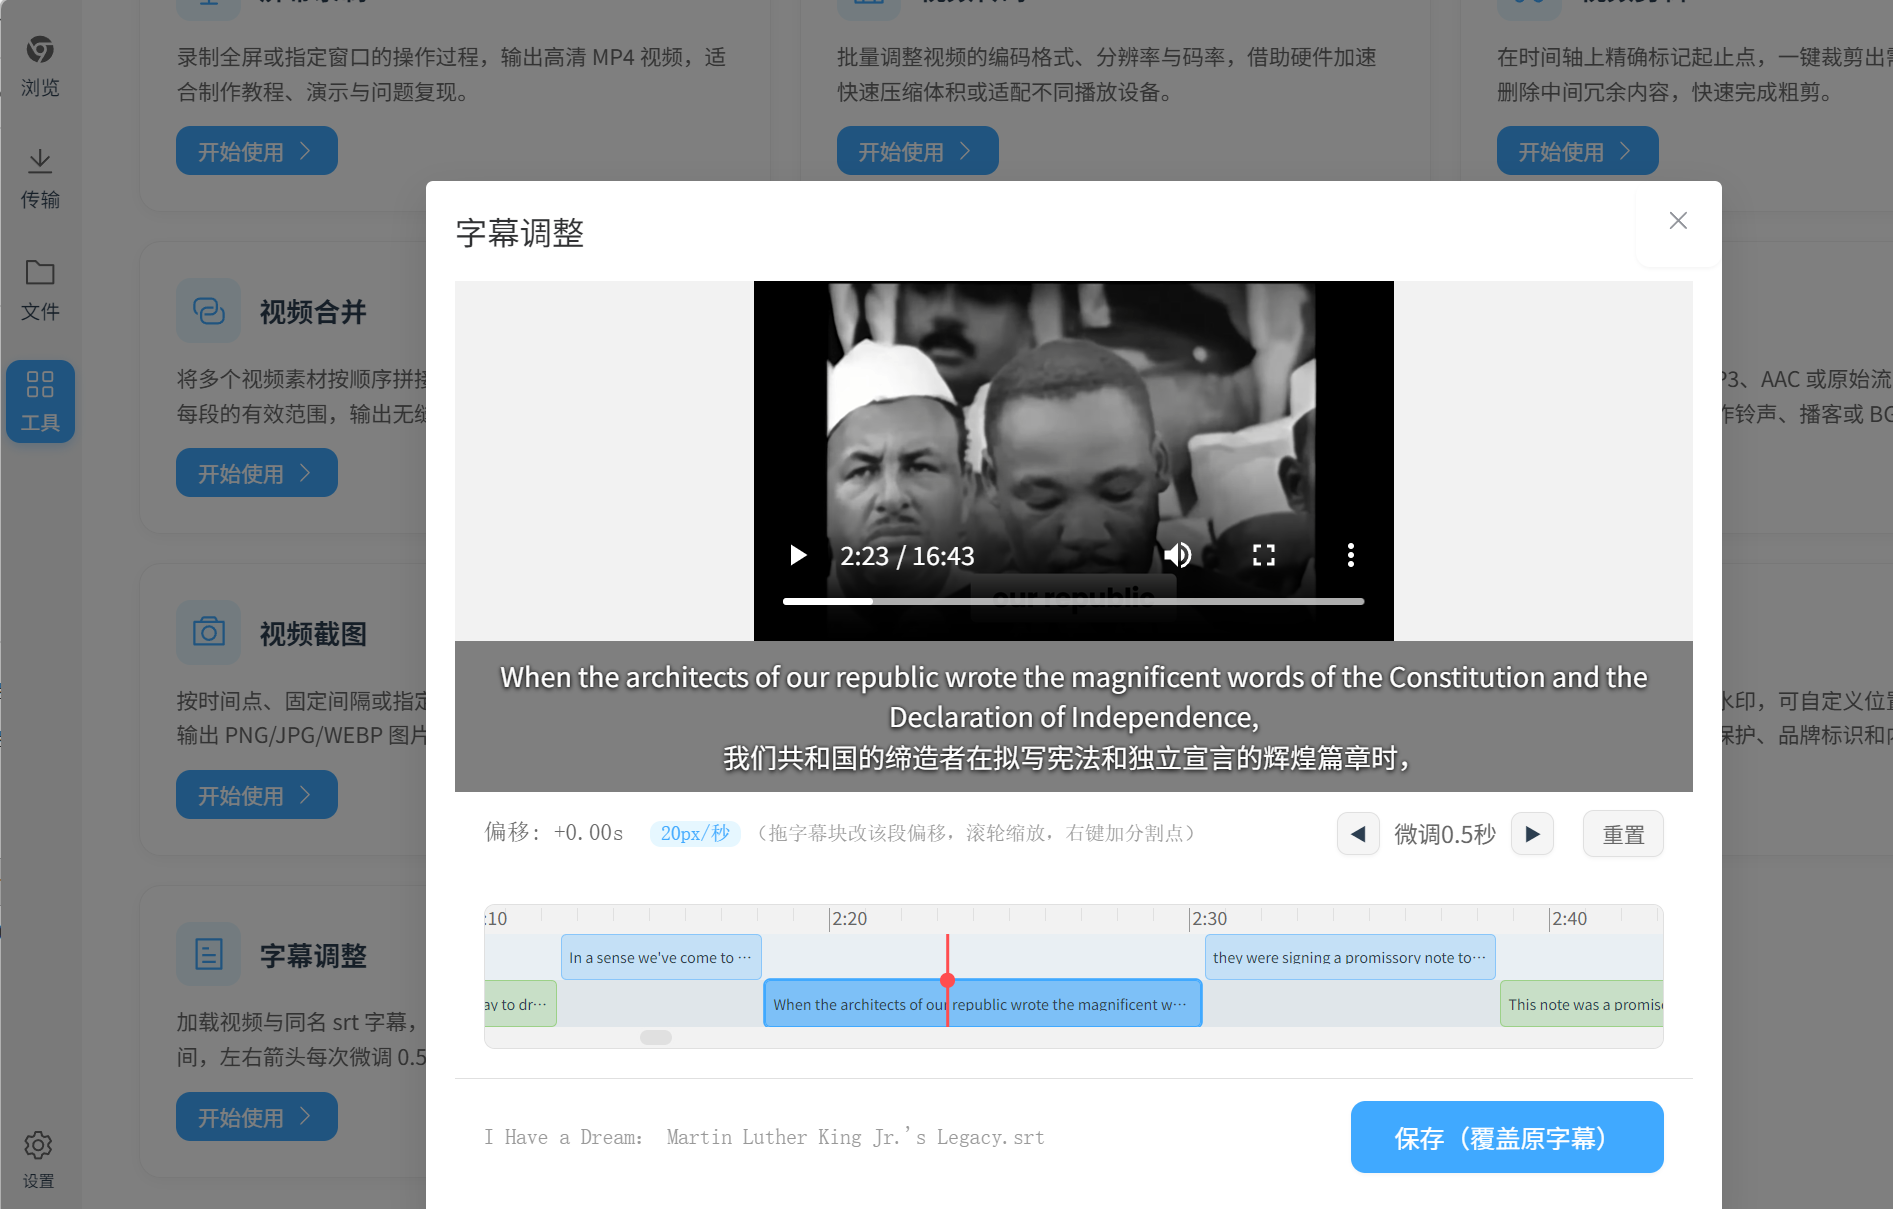
Task: Click 开始使用 under the screen recording card
Action: point(257,151)
